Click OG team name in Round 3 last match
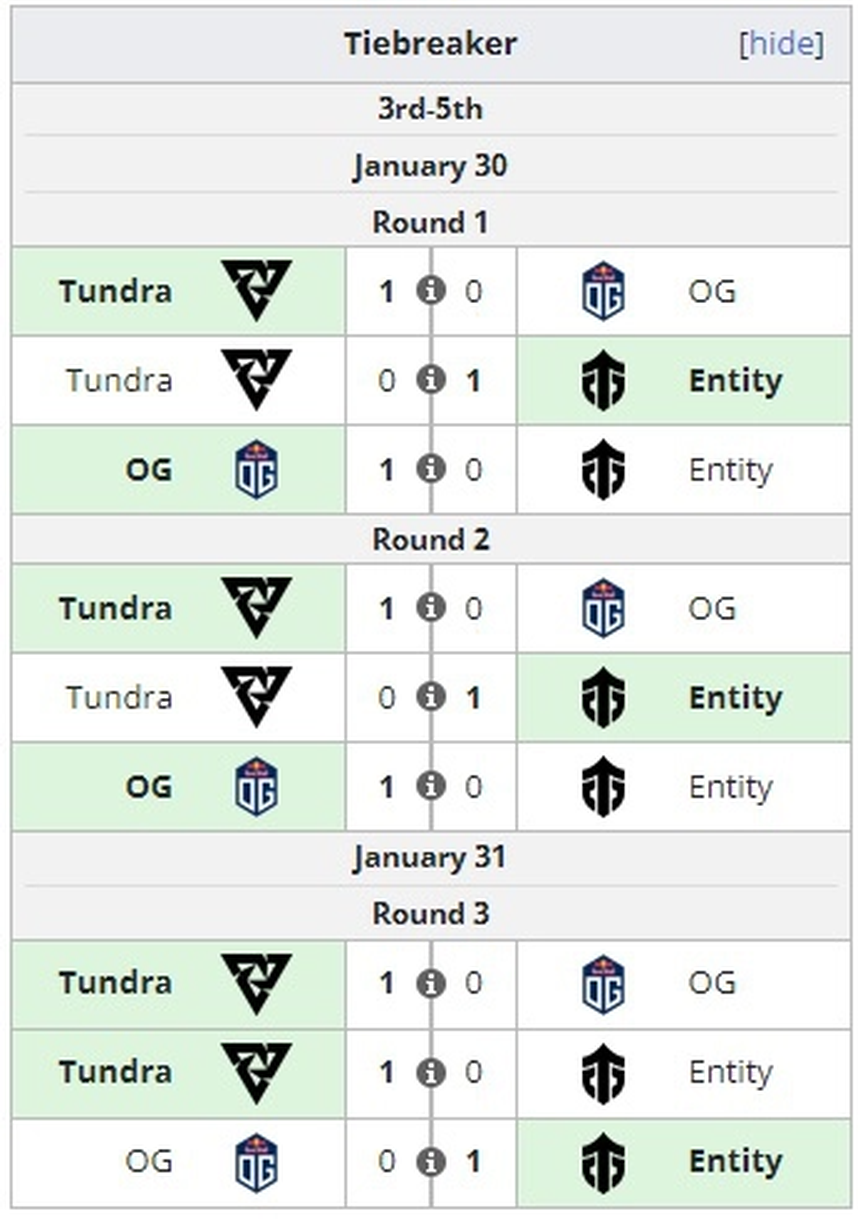860x1219 pixels. 149,1161
